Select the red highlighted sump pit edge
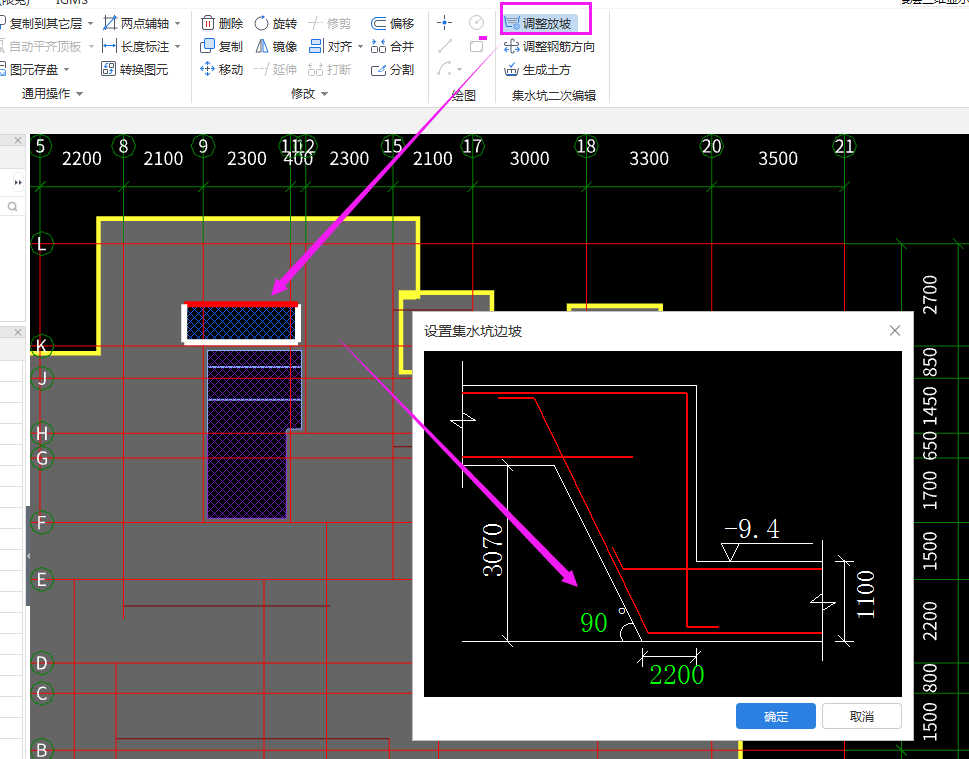 (x=241, y=304)
